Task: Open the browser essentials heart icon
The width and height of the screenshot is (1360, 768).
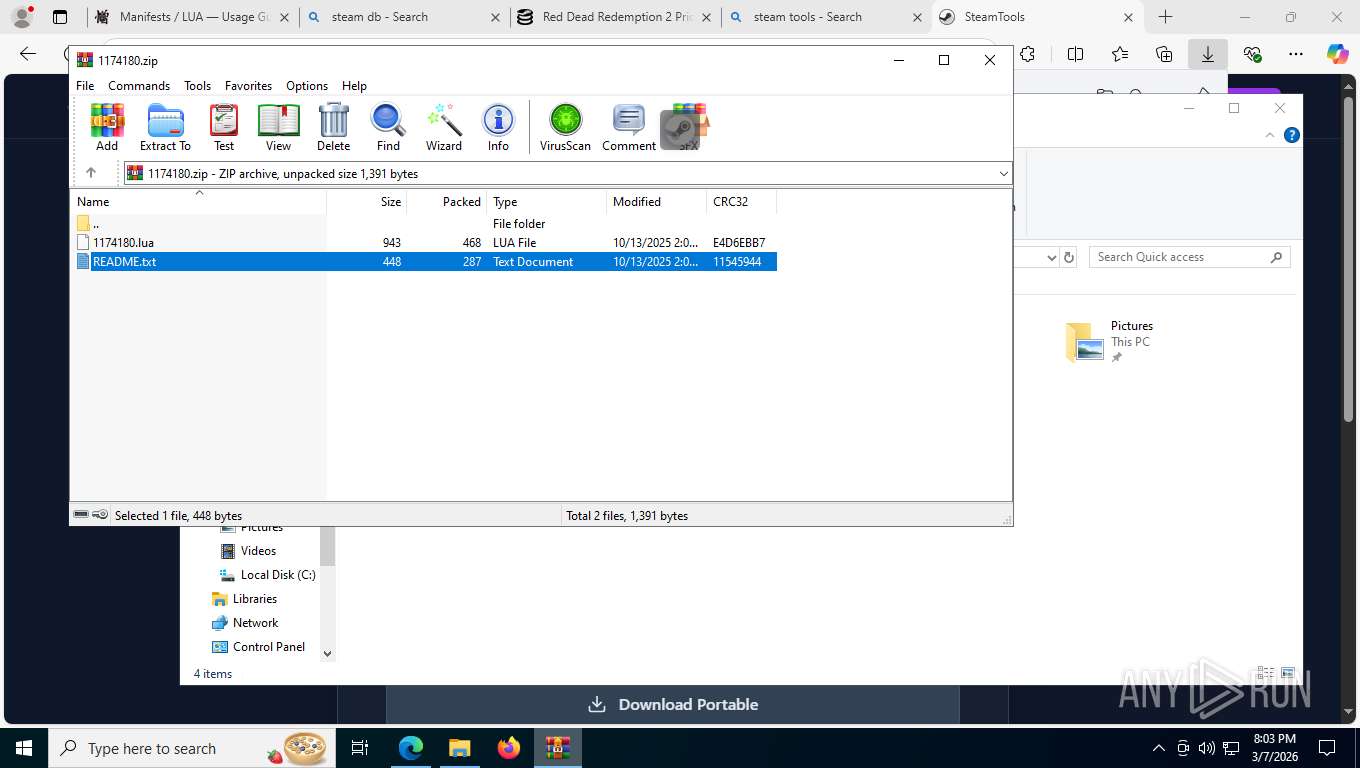Action: [x=1252, y=54]
